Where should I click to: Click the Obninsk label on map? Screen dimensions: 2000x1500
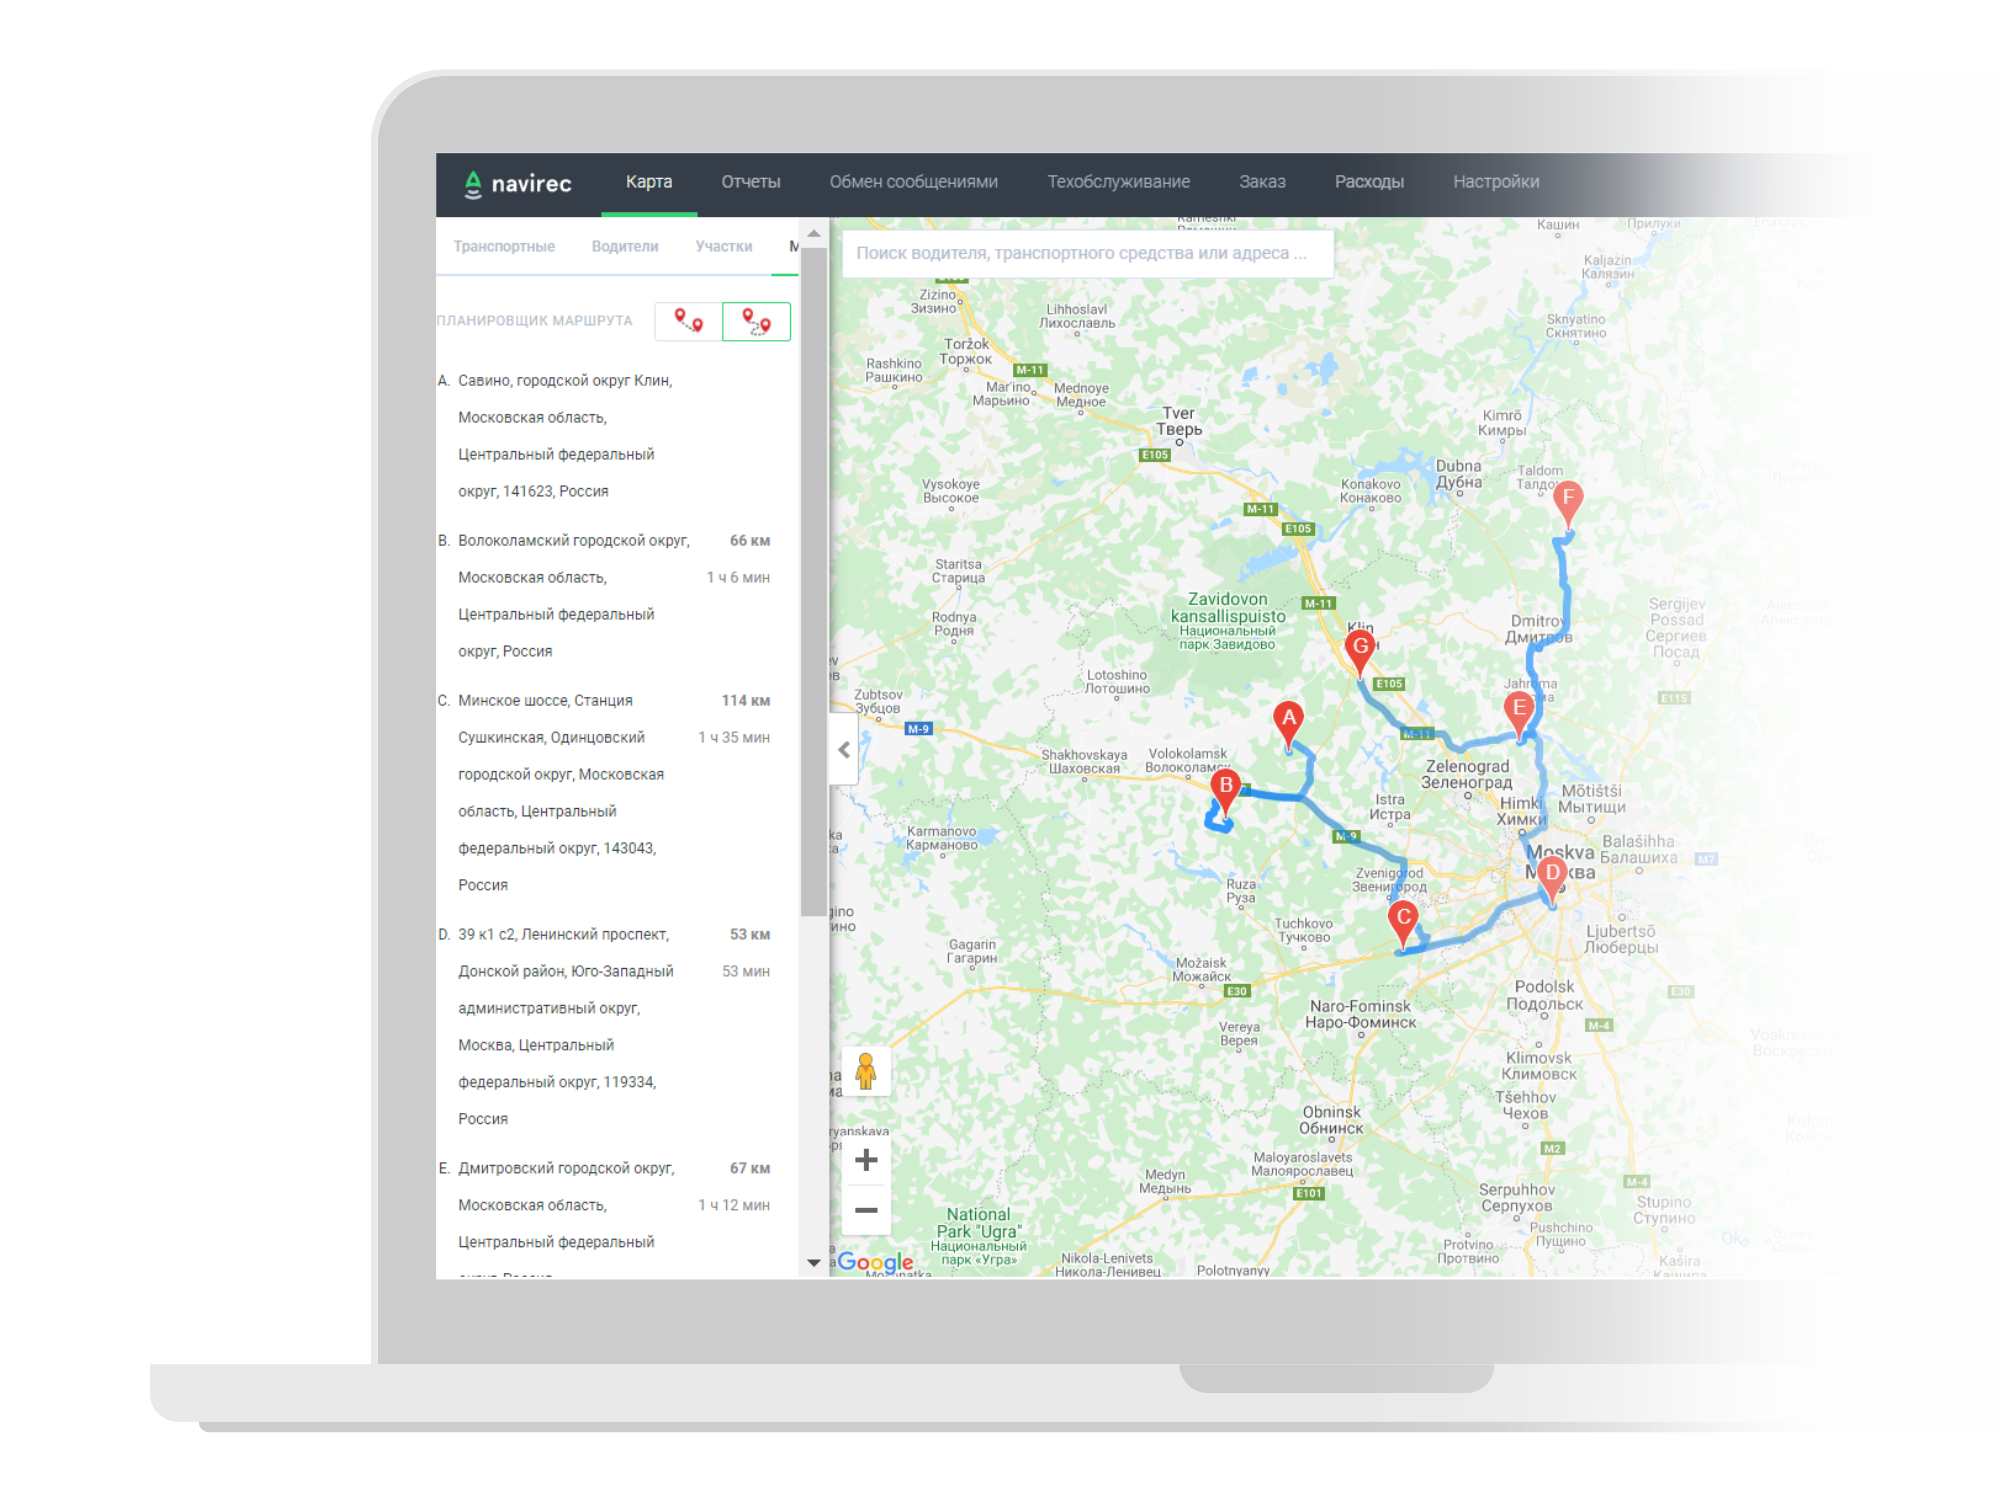click(1331, 1120)
